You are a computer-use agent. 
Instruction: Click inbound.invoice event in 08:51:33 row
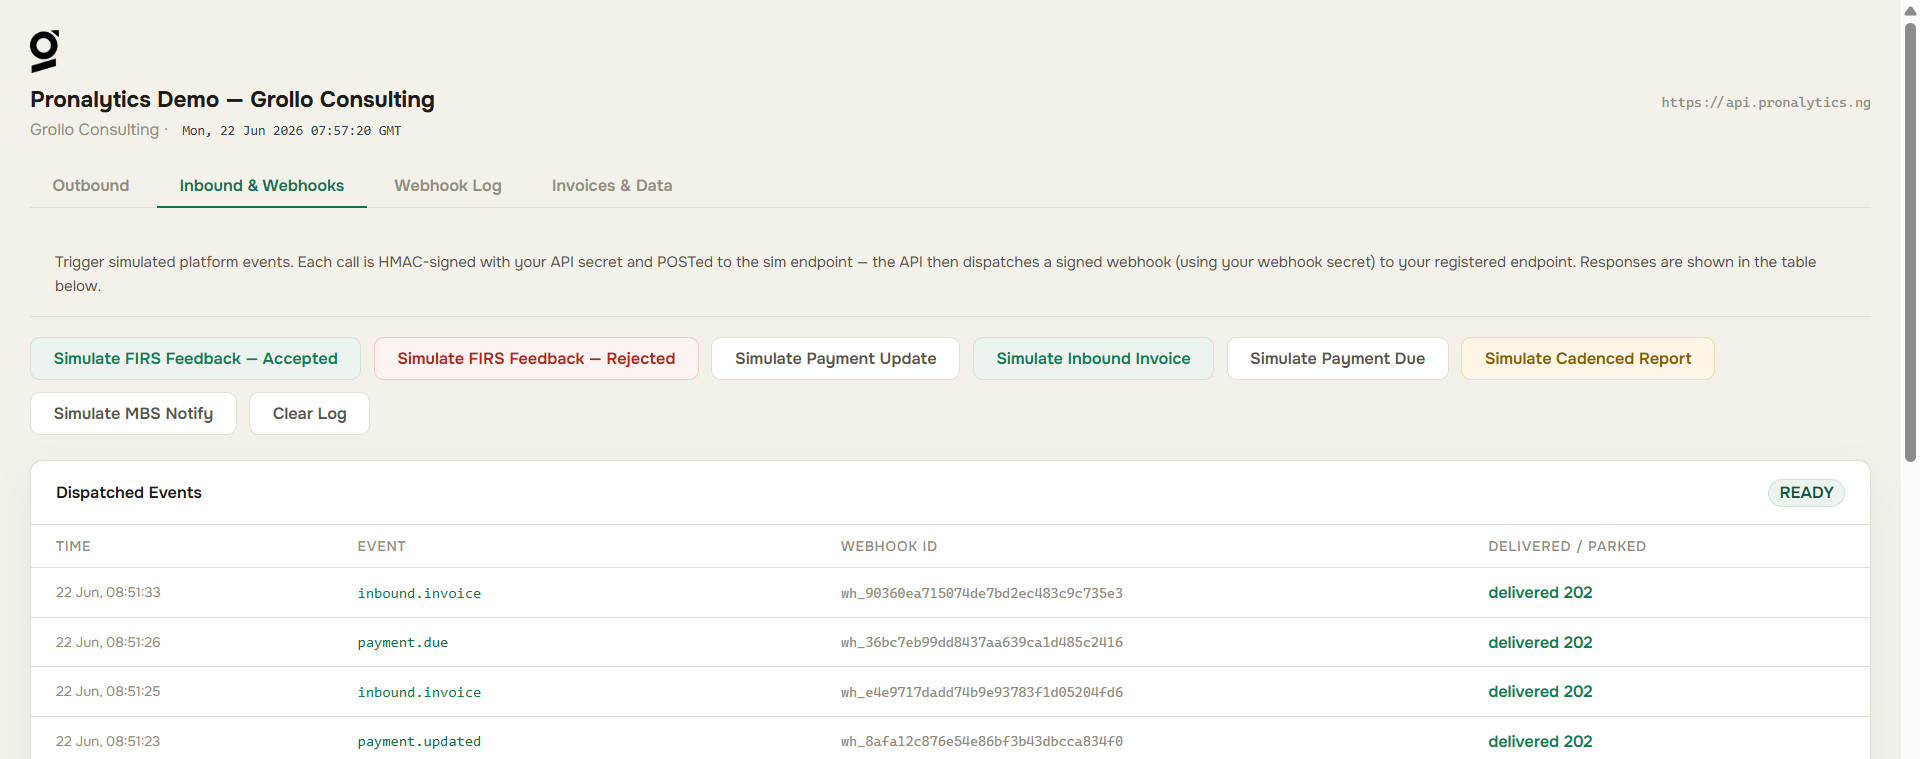click(419, 594)
